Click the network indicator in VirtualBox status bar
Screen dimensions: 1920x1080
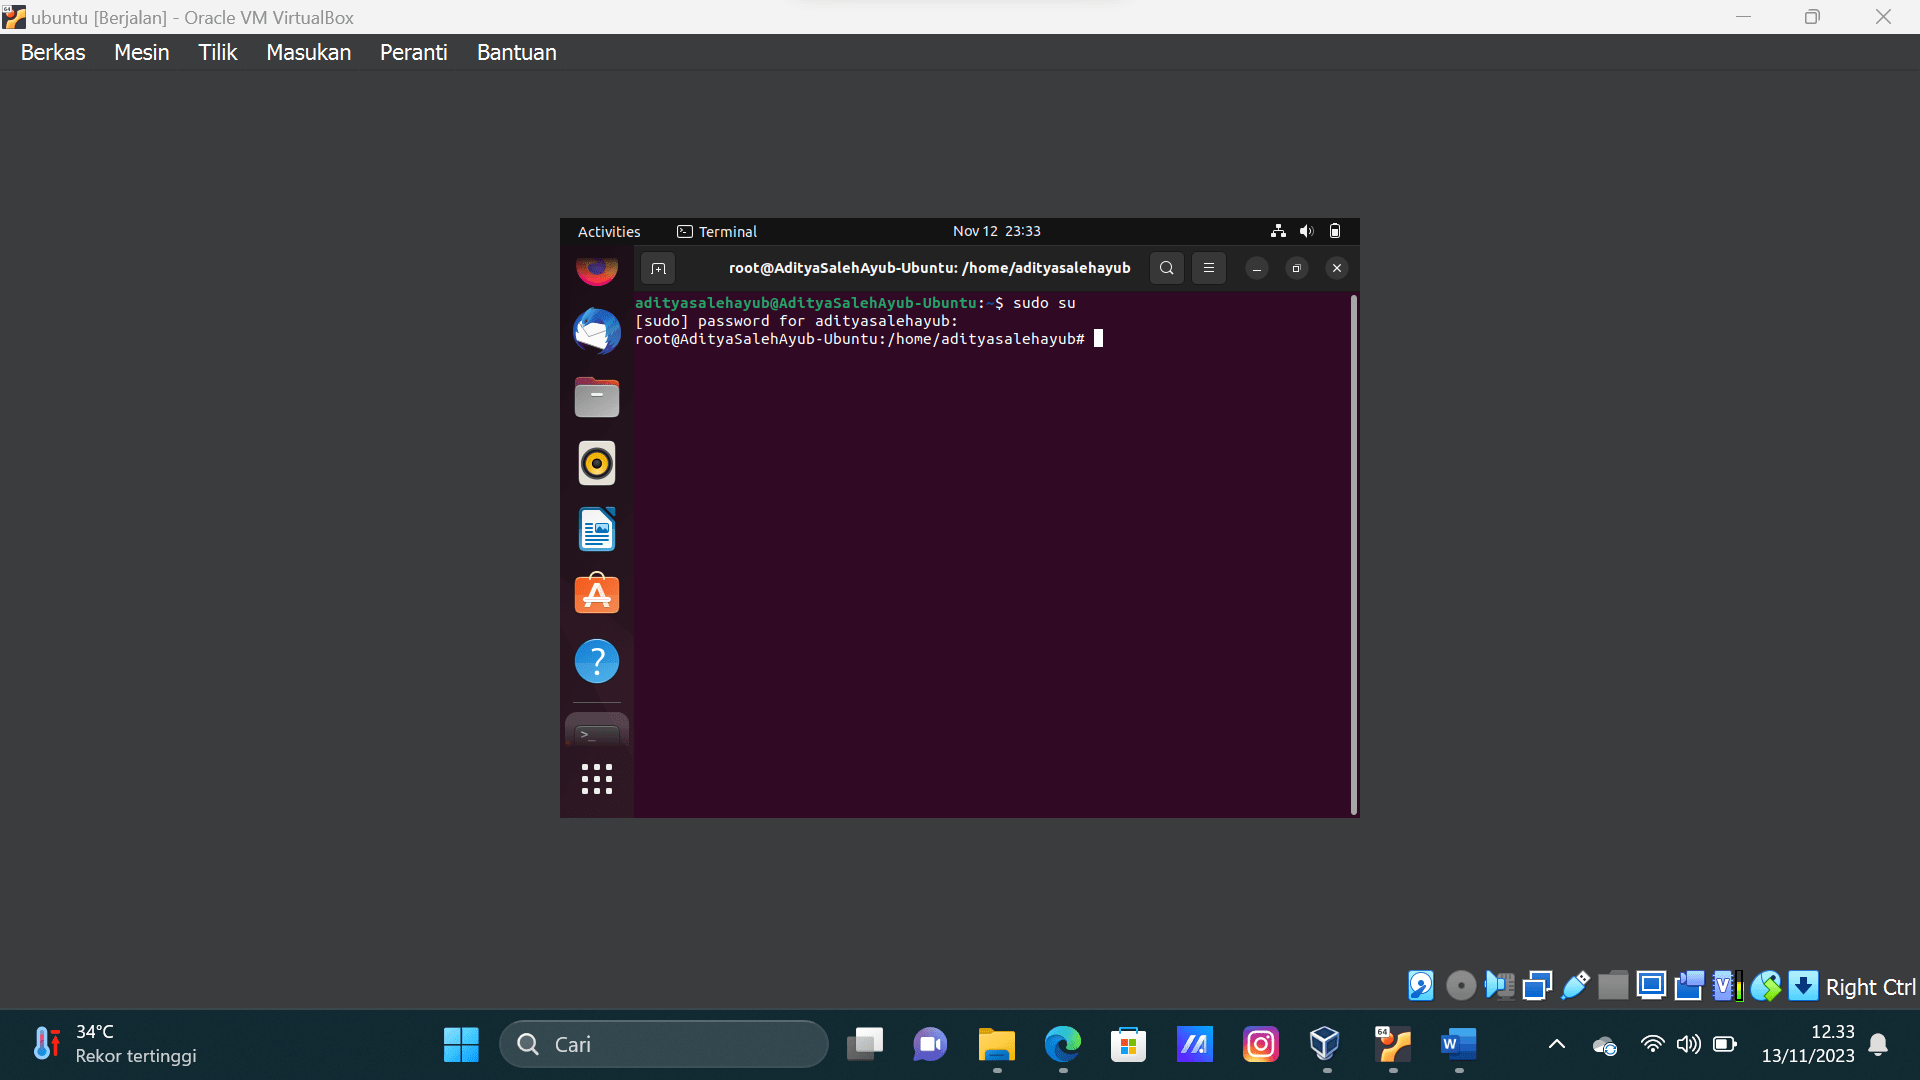coord(1537,986)
